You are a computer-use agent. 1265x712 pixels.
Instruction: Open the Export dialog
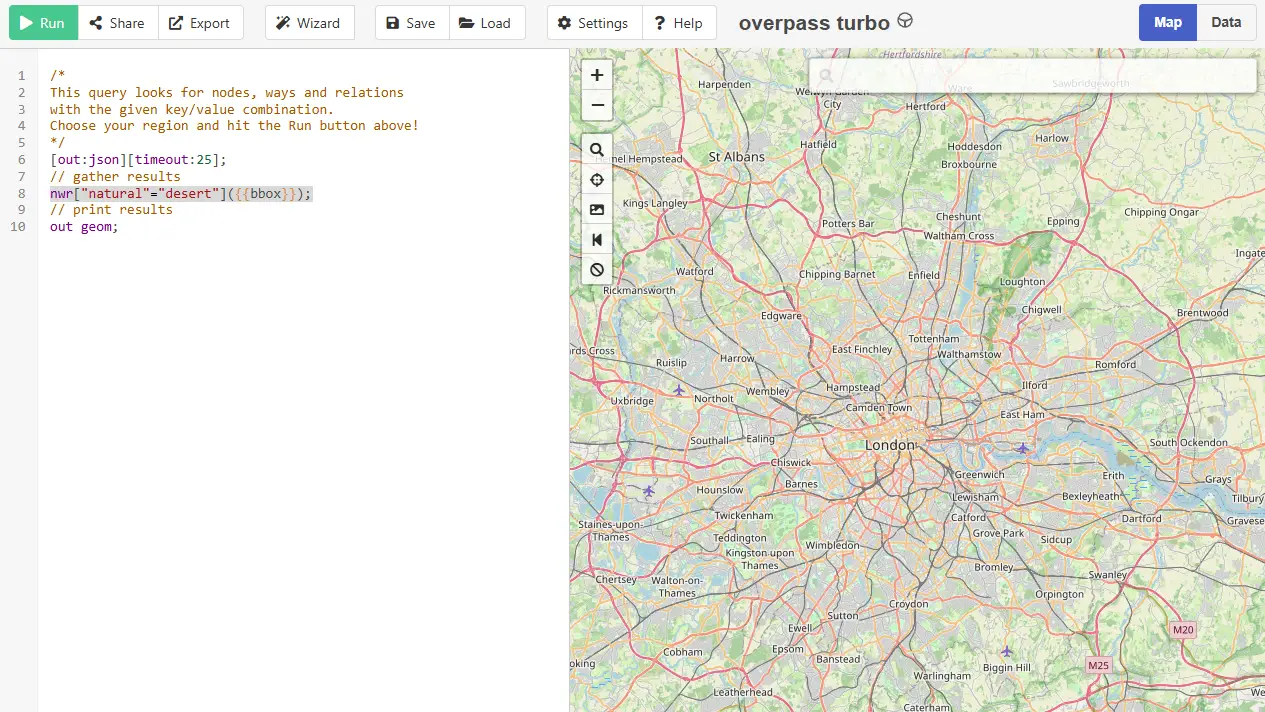pyautogui.click(x=200, y=23)
